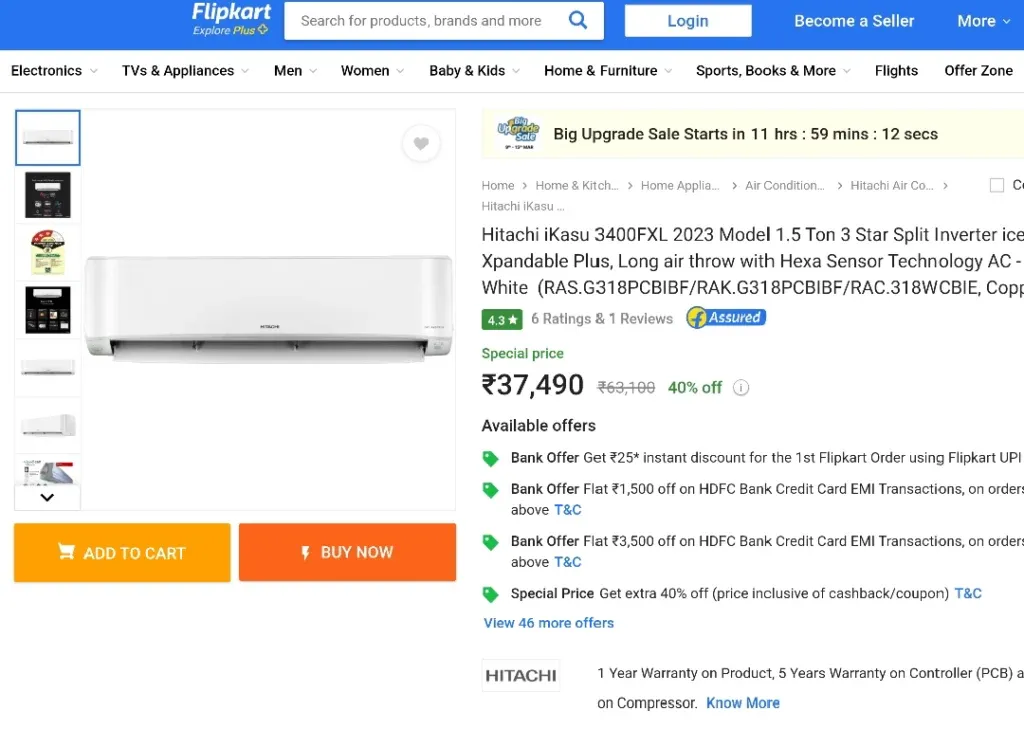
Task: Click the Hitachi brand logo
Action: (x=520, y=675)
